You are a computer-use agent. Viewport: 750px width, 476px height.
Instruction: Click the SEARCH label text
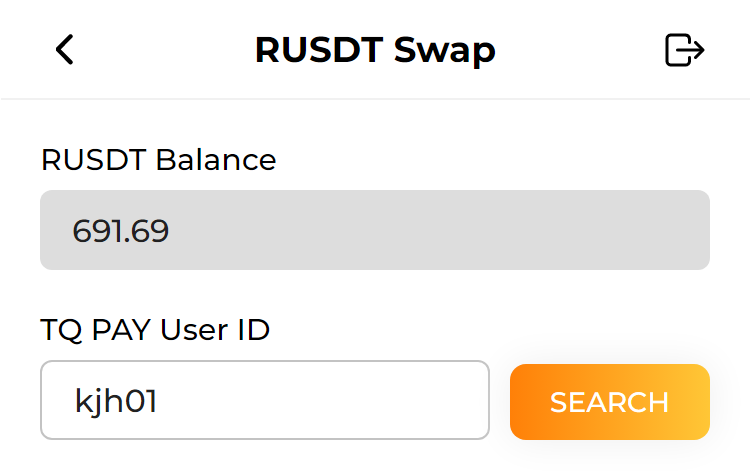pyautogui.click(x=609, y=401)
